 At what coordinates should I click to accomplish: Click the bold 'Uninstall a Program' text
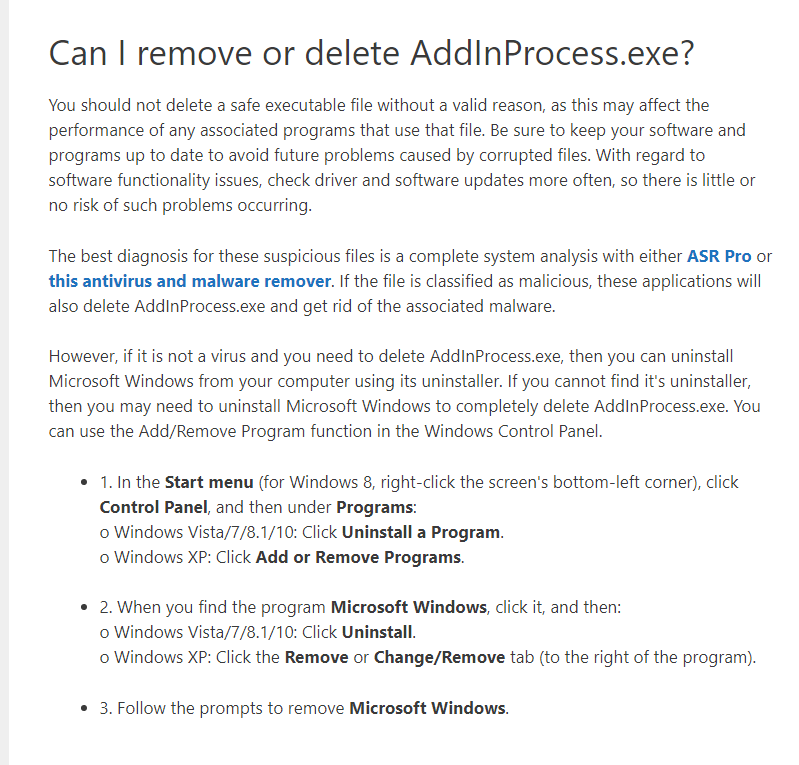tap(421, 533)
